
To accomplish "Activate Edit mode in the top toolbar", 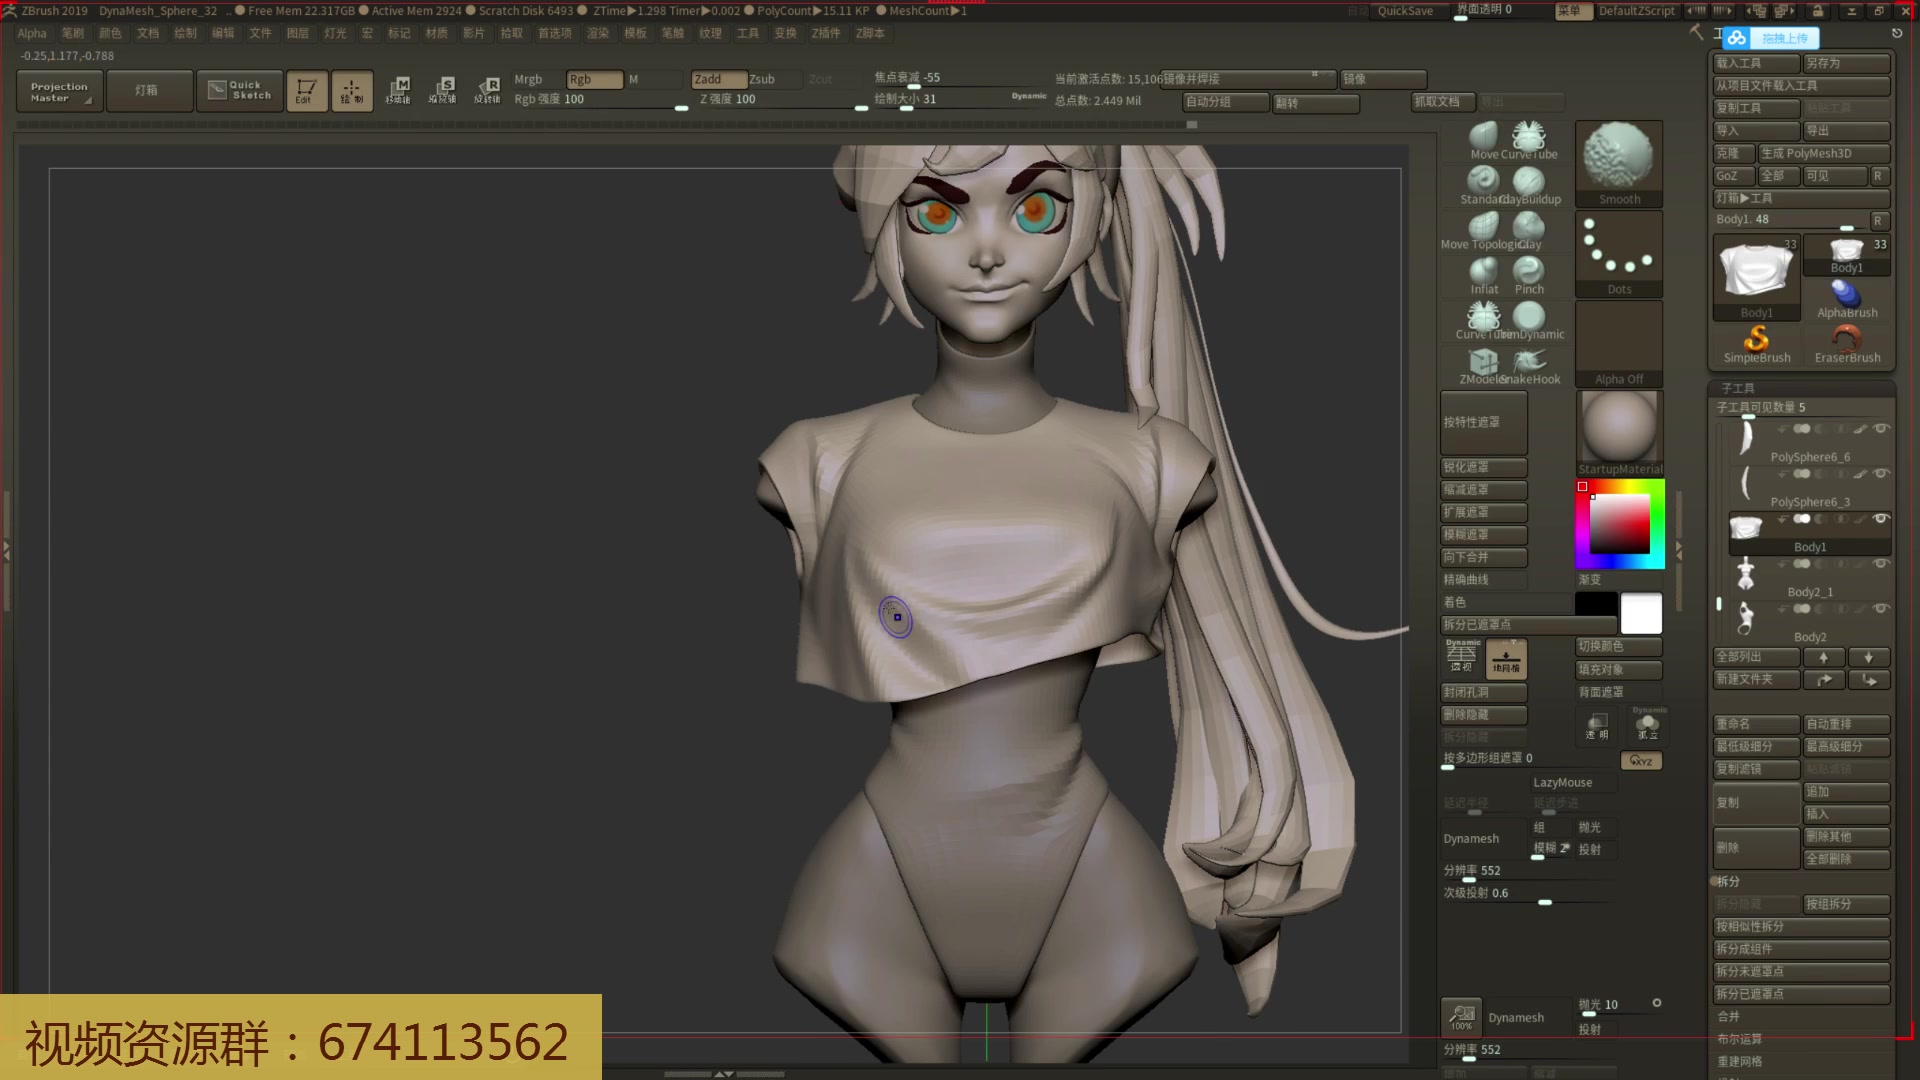I will pyautogui.click(x=307, y=90).
